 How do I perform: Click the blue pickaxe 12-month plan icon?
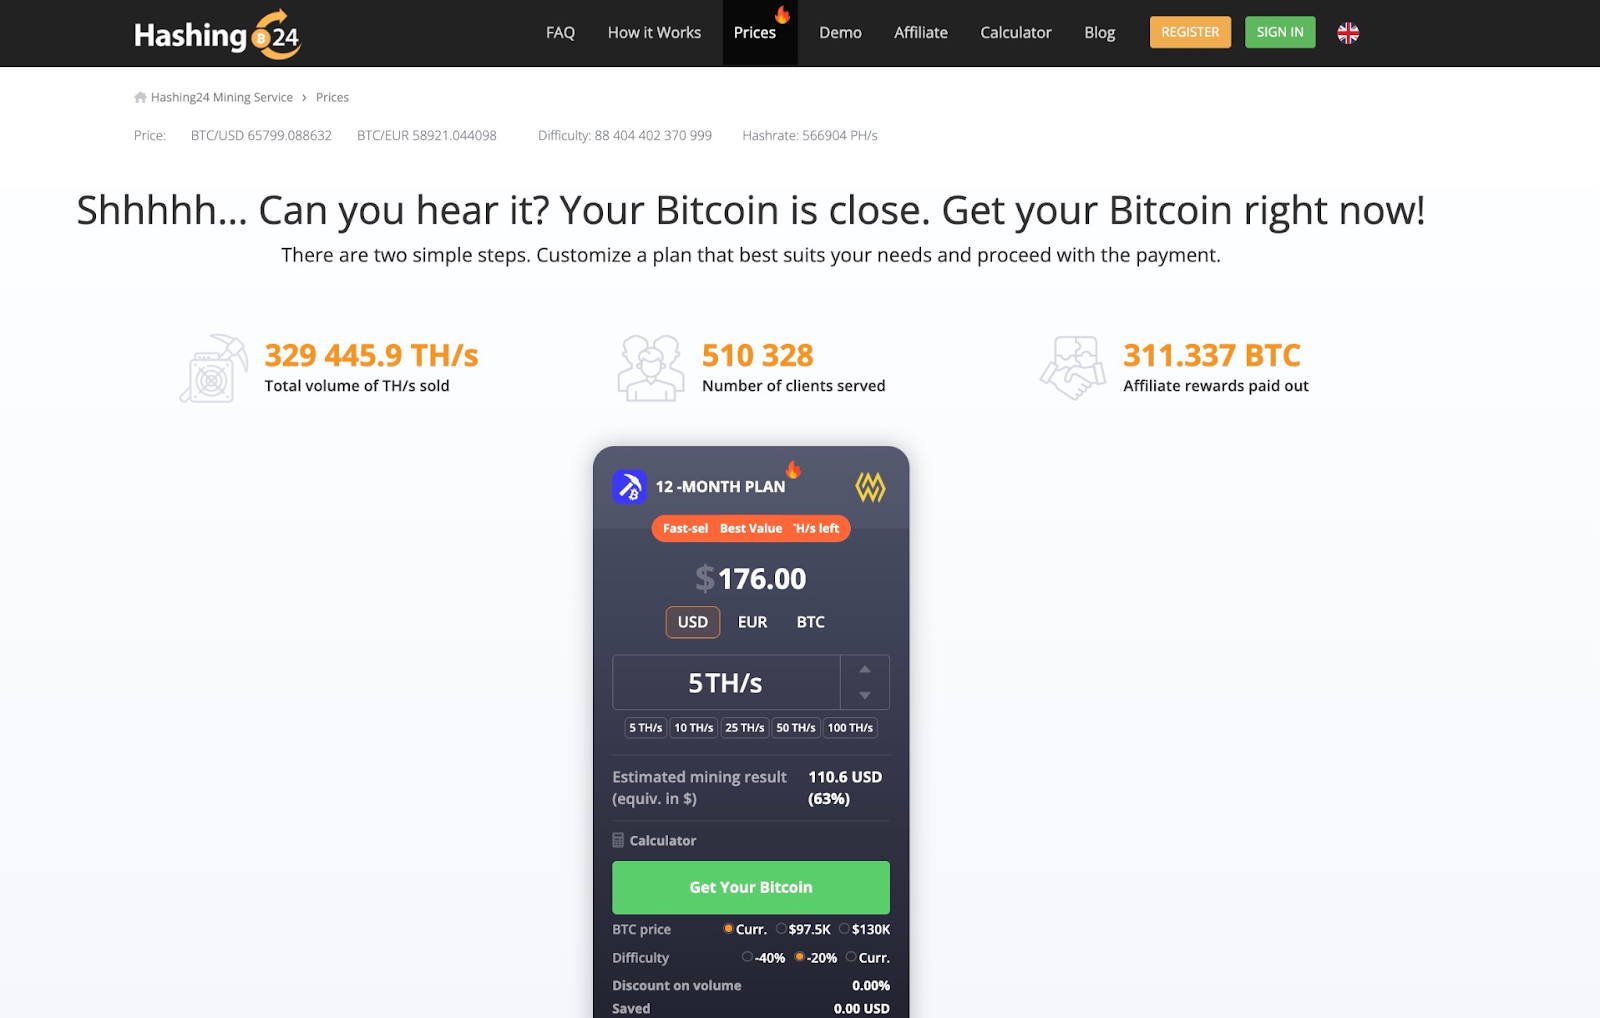(630, 487)
